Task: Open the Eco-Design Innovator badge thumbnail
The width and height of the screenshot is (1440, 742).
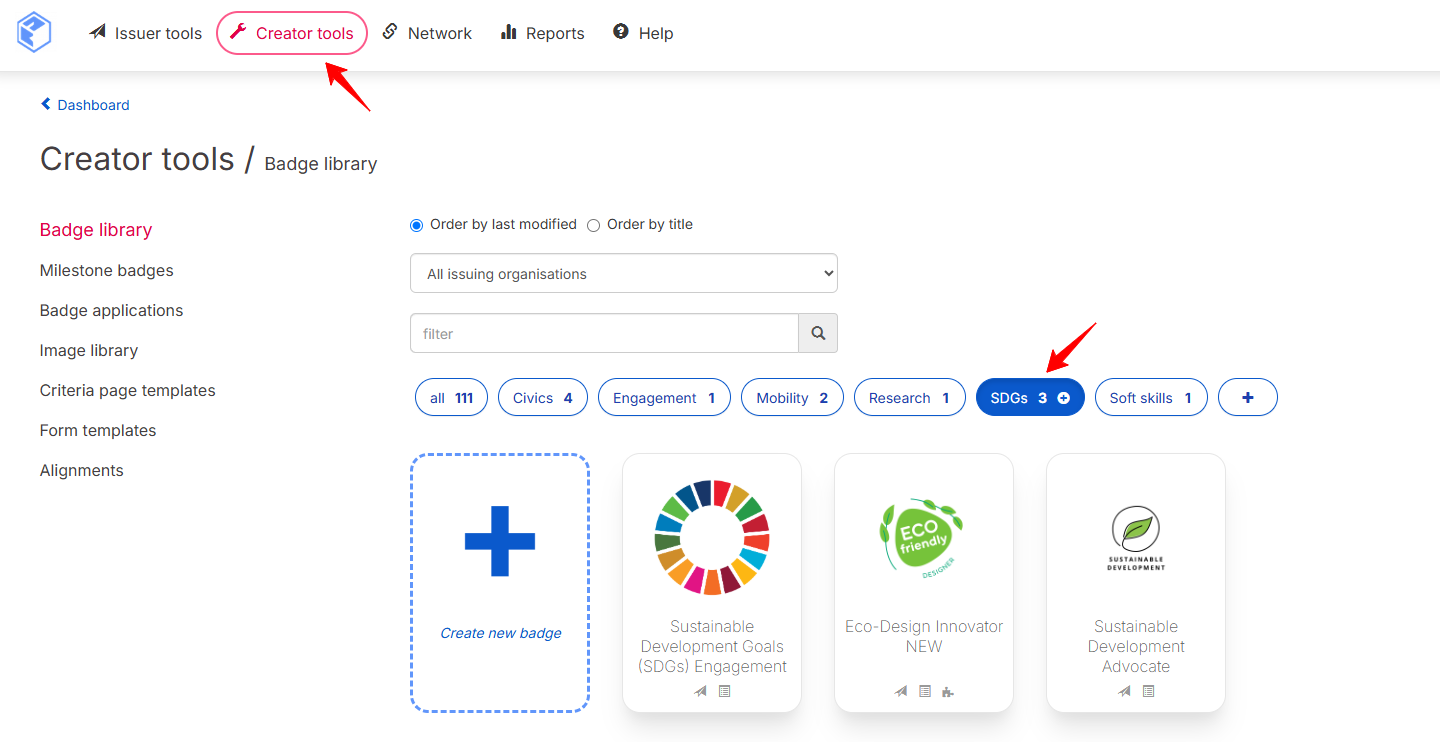Action: [923, 537]
